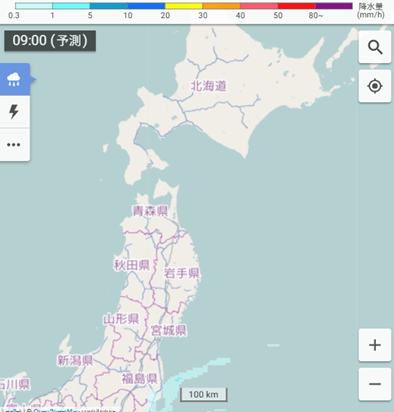Click the red 50-80 legend swatch
394x412 pixels.
pos(296,6)
